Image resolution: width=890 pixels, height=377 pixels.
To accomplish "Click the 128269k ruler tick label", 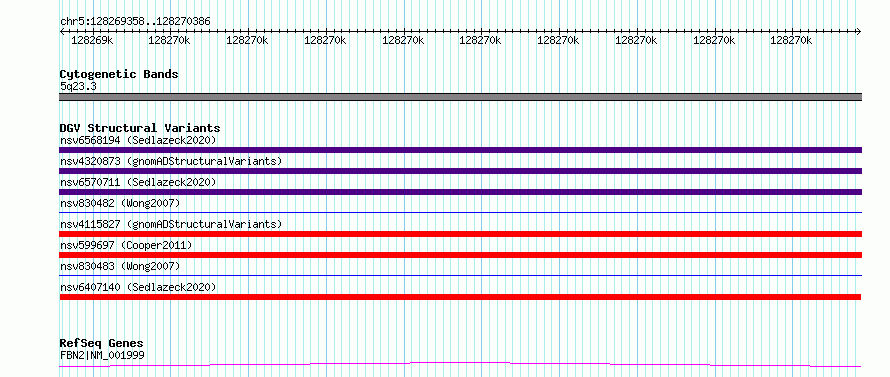I will tap(92, 40).
